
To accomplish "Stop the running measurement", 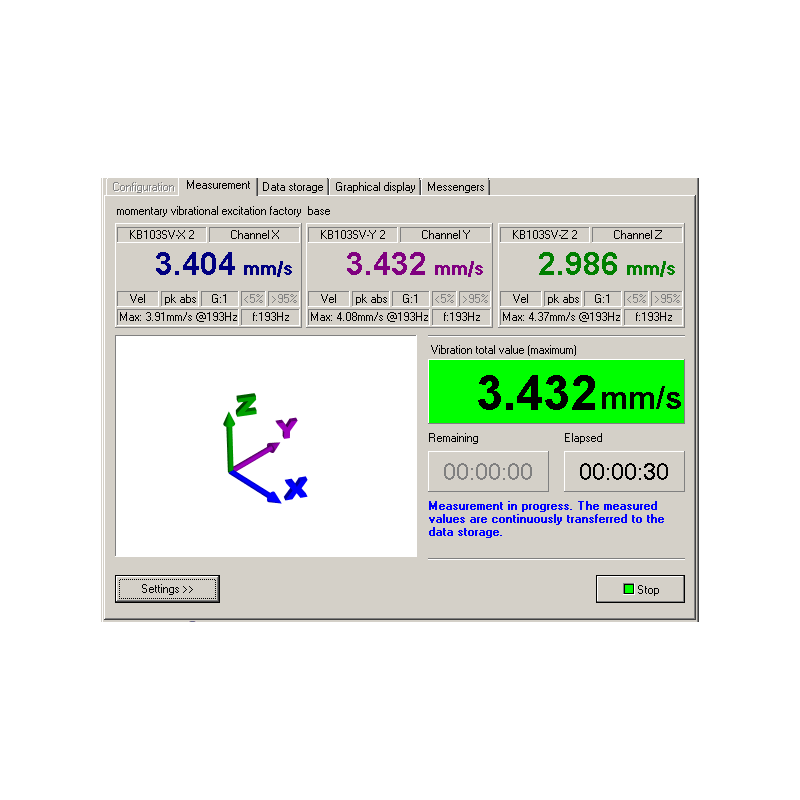I will 640,589.
